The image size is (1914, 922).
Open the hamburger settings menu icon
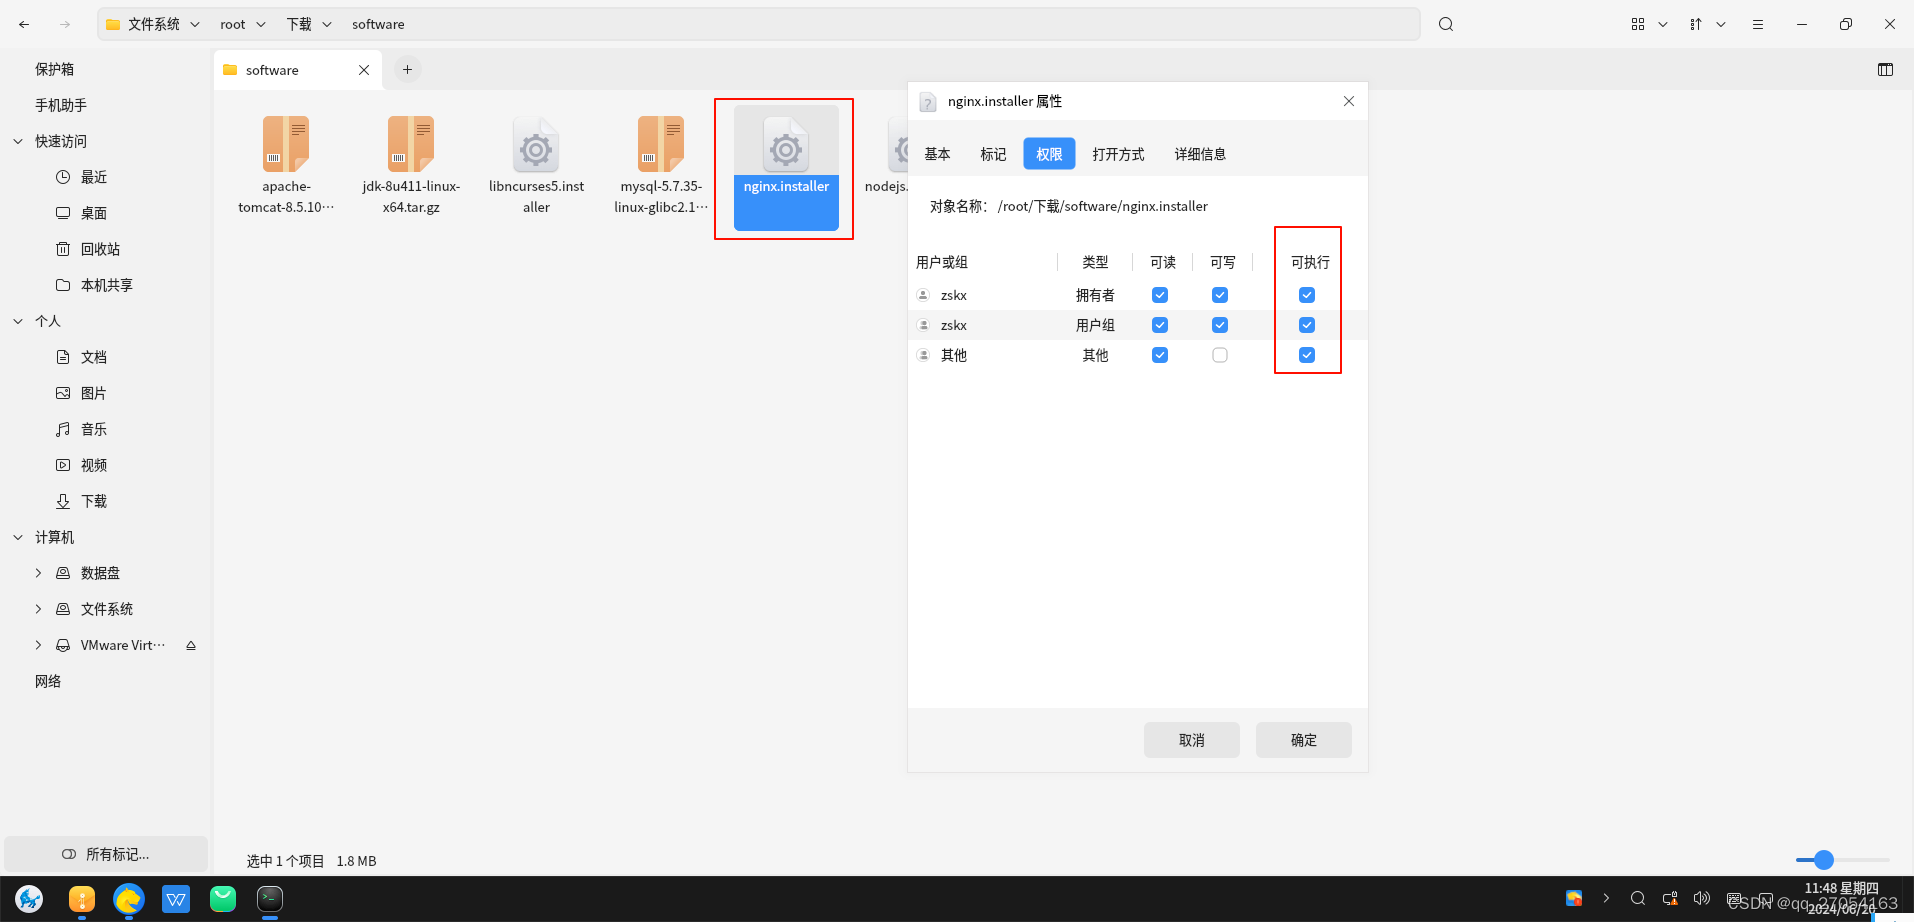[1758, 23]
